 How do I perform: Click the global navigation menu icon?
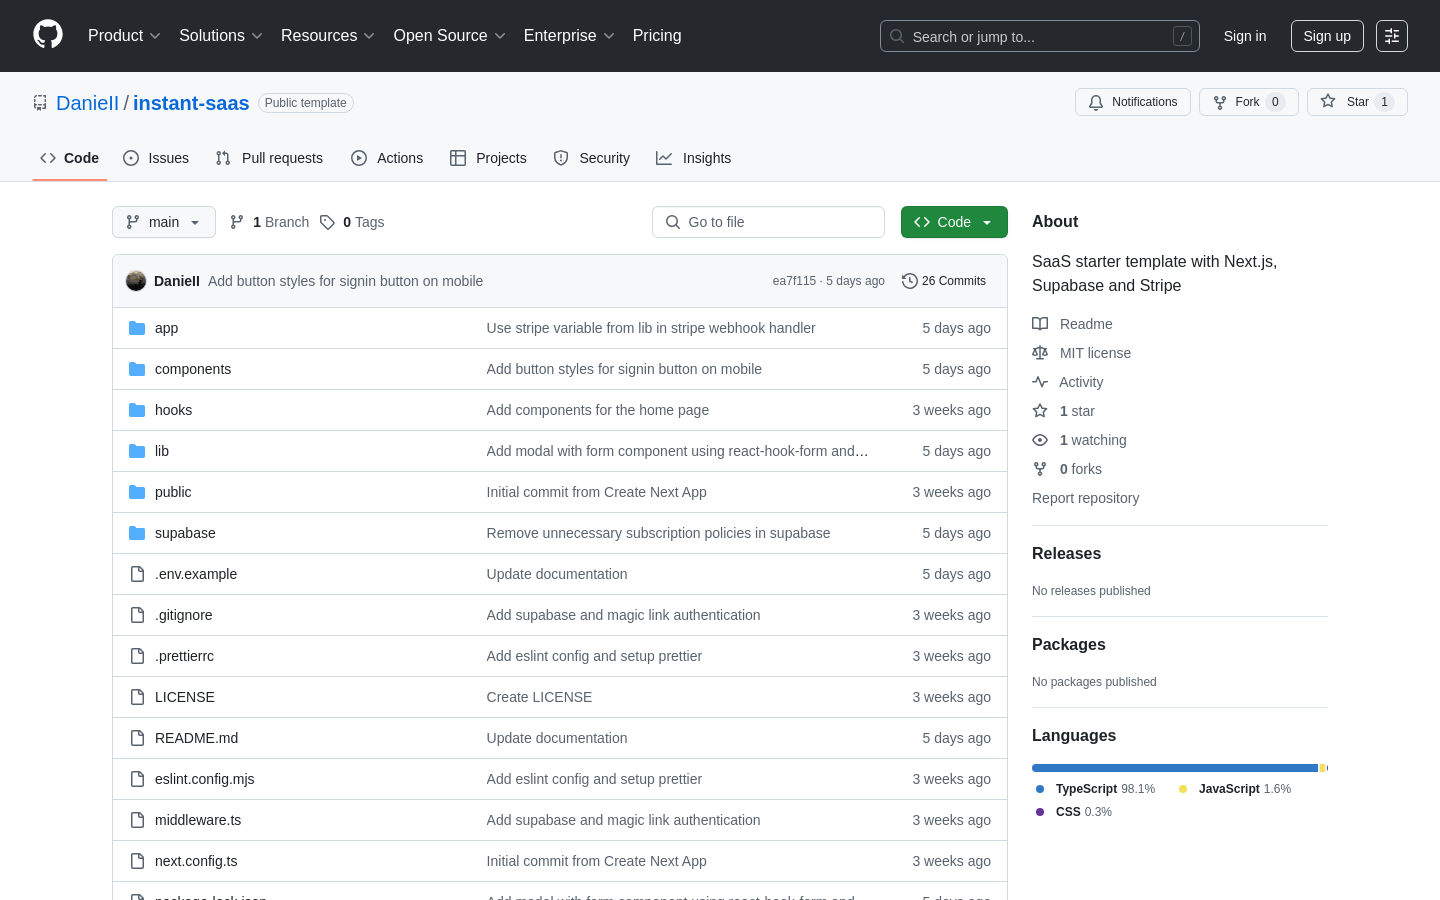point(1392,36)
